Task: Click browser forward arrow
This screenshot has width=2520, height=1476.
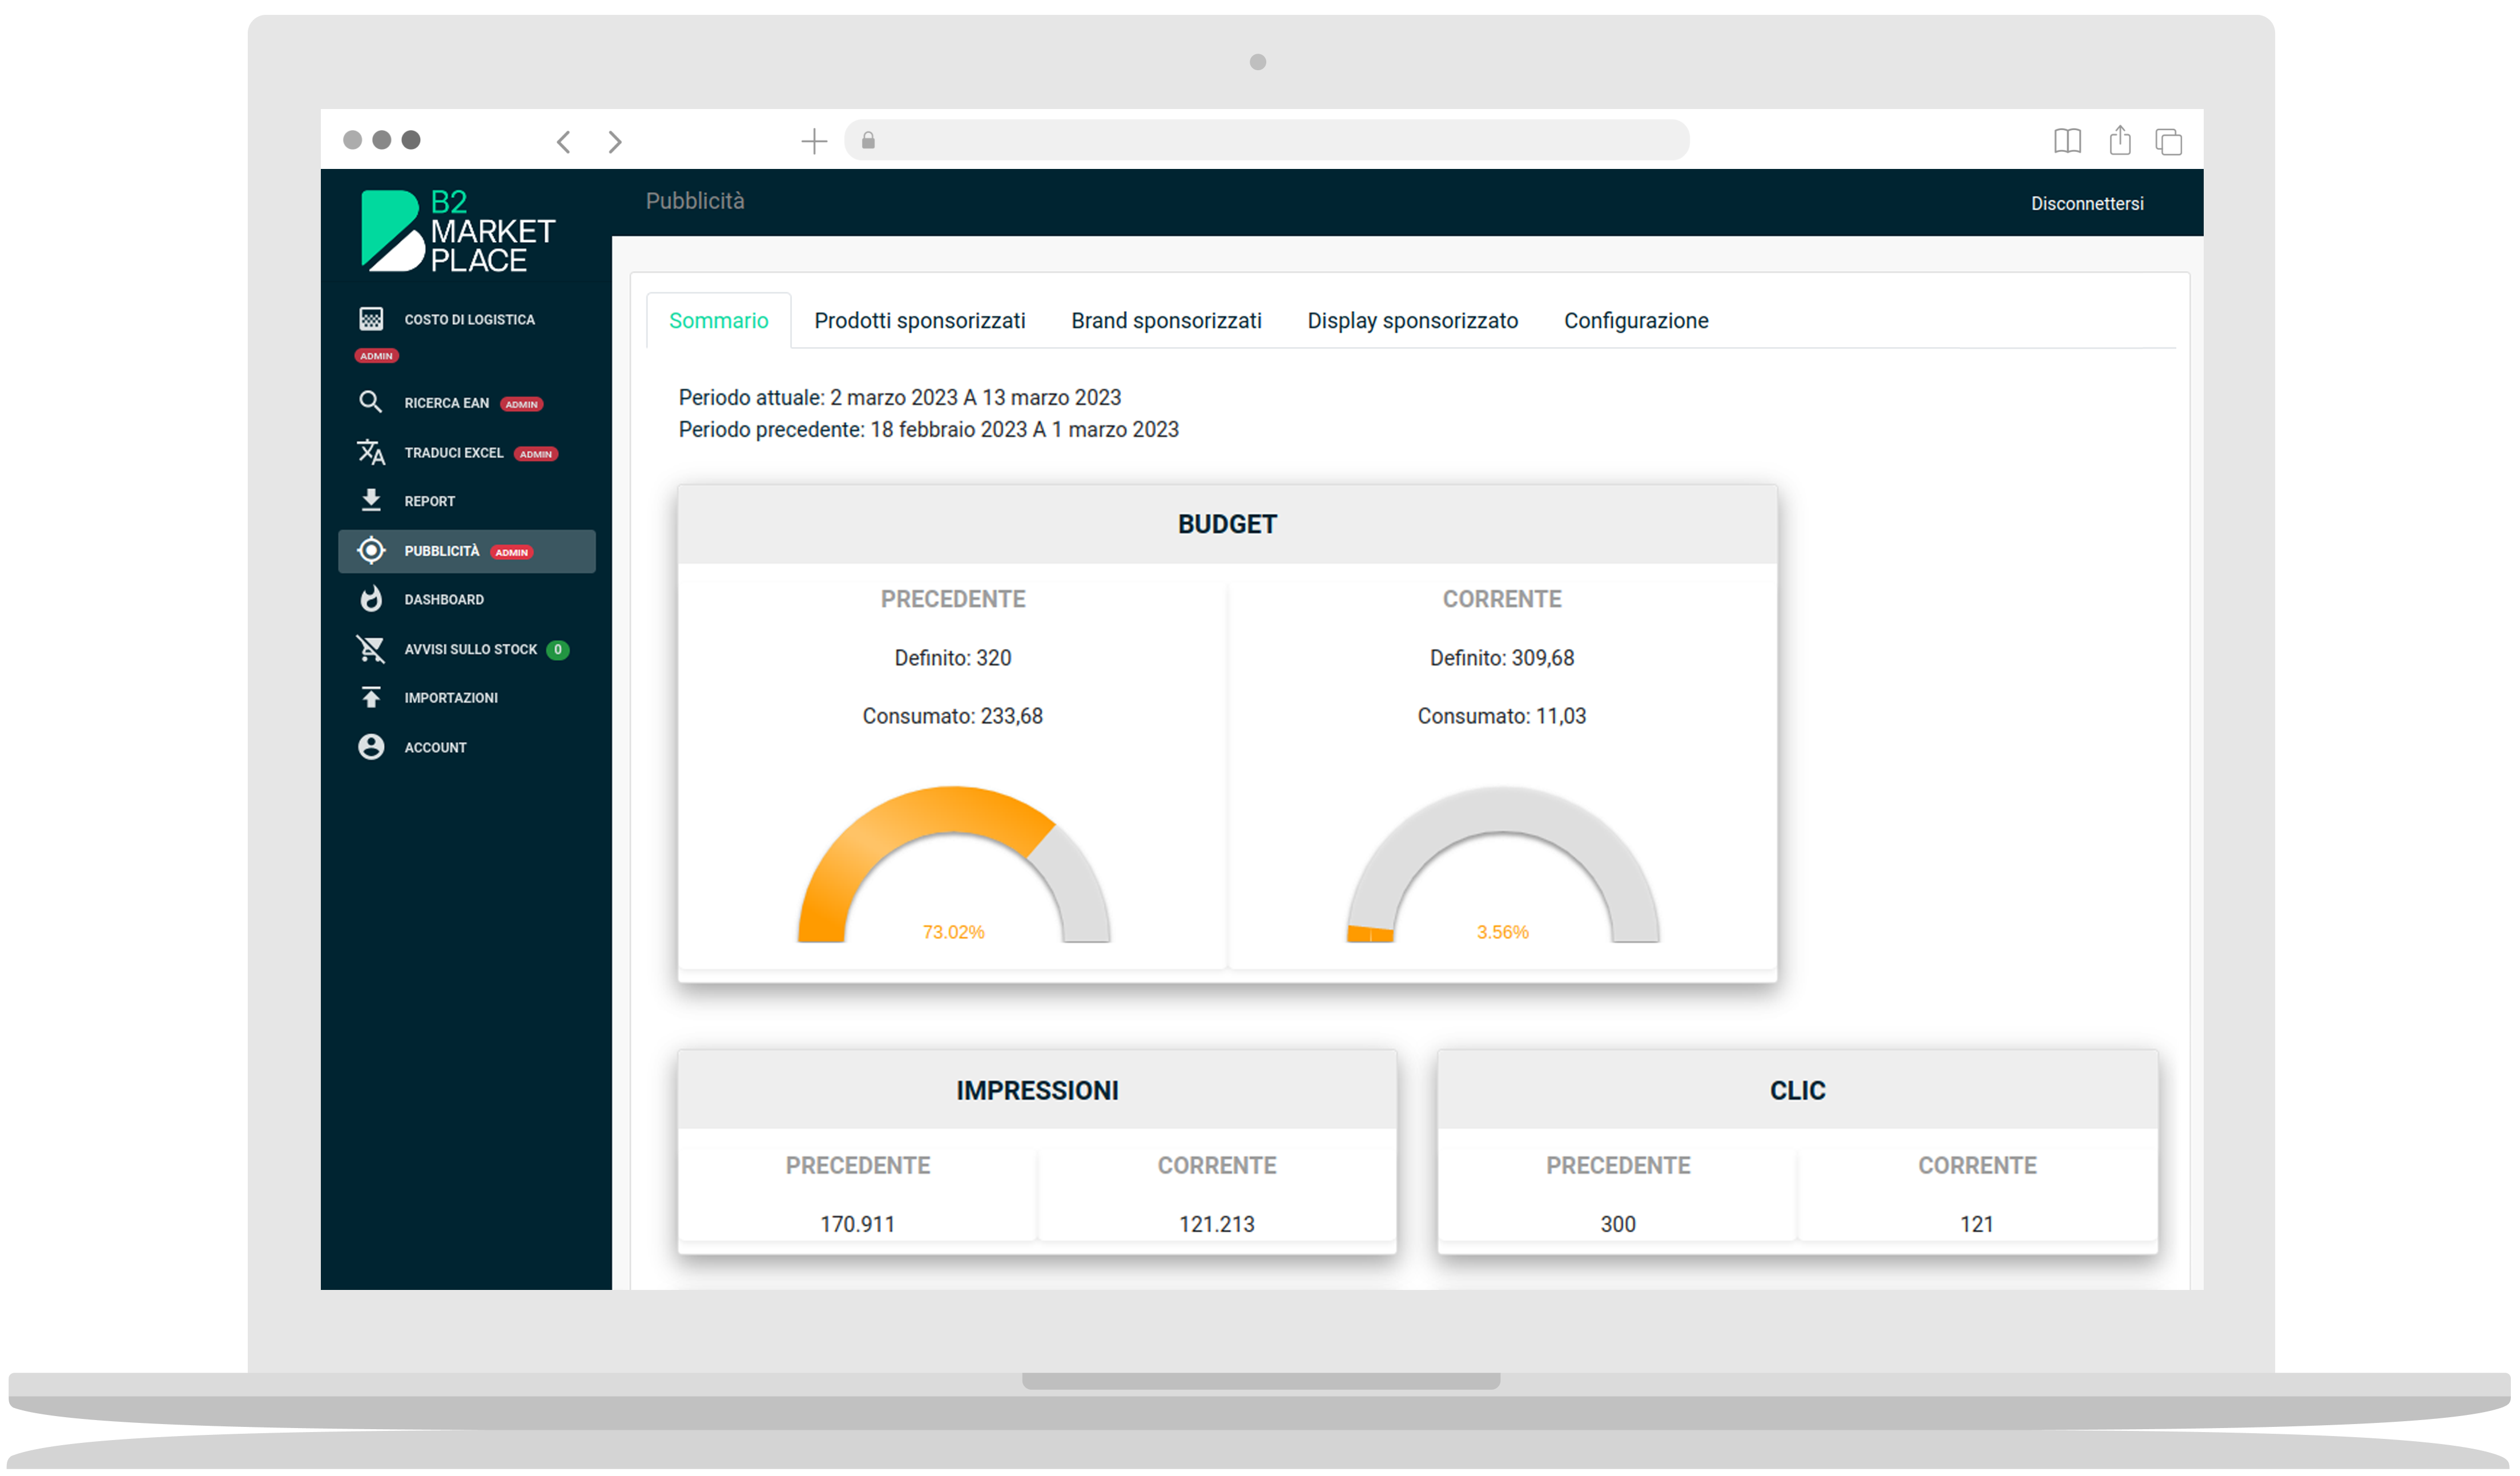Action: click(615, 142)
